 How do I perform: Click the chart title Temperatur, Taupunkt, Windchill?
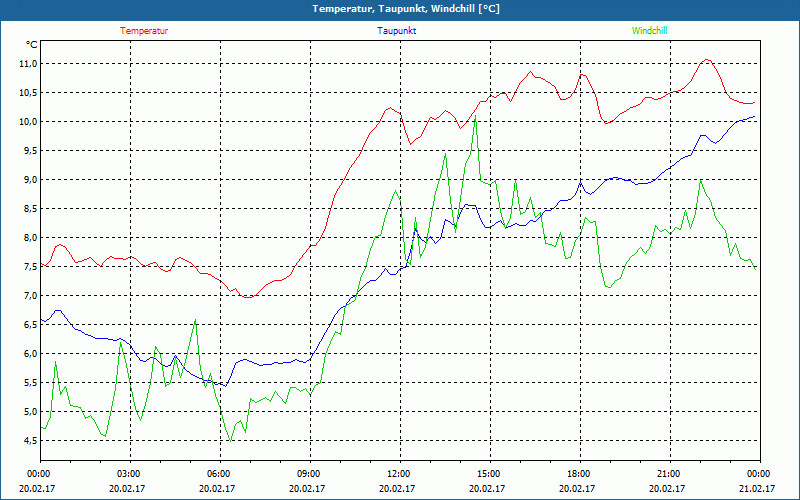click(x=406, y=9)
